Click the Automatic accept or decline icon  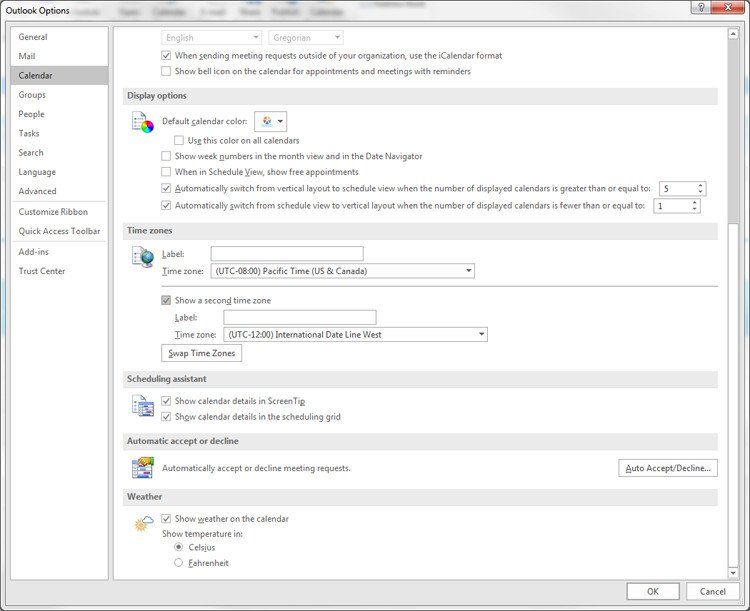coord(143,467)
